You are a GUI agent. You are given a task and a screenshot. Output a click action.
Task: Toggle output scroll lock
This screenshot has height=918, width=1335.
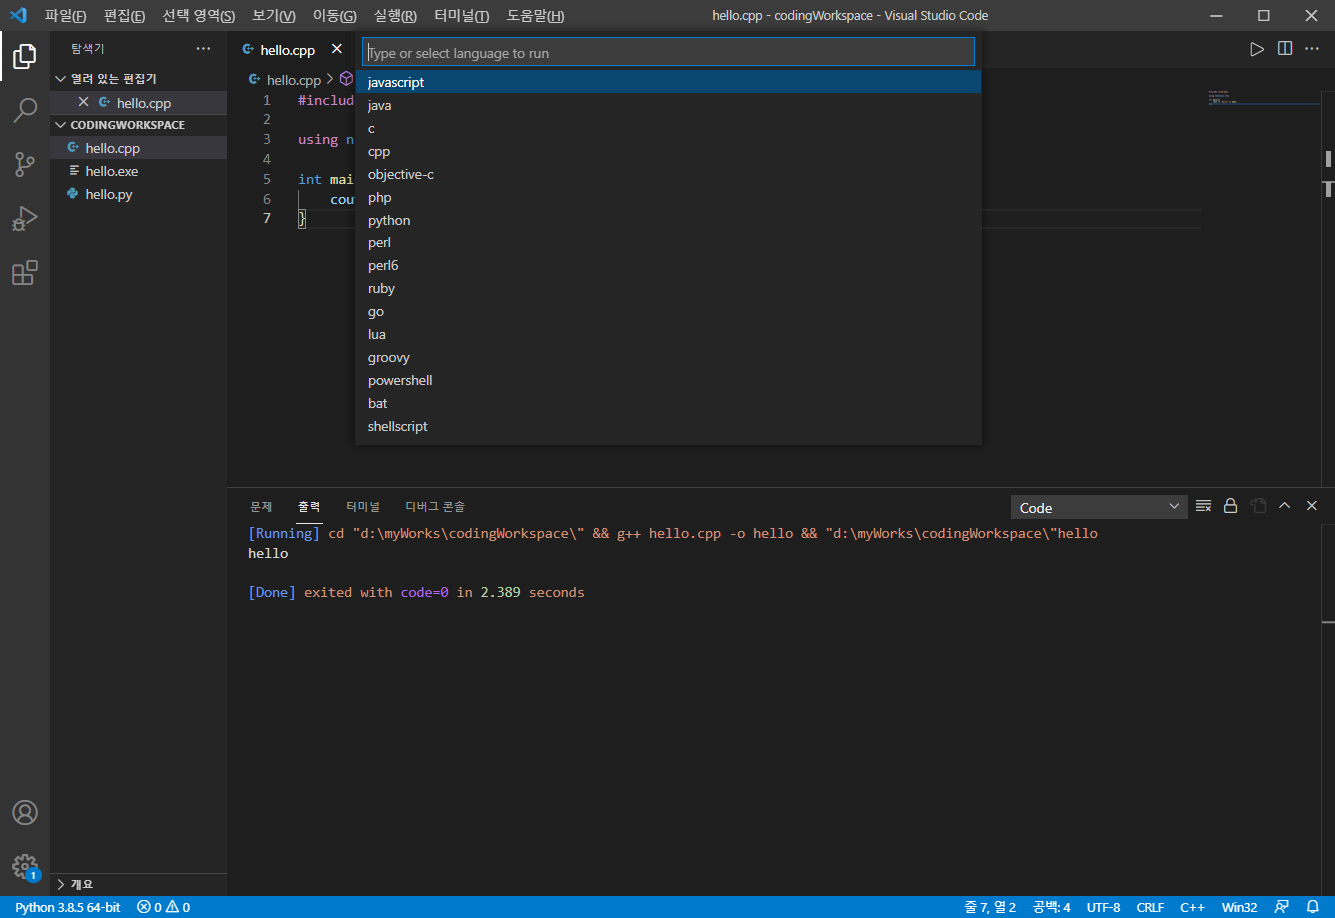coord(1231,507)
